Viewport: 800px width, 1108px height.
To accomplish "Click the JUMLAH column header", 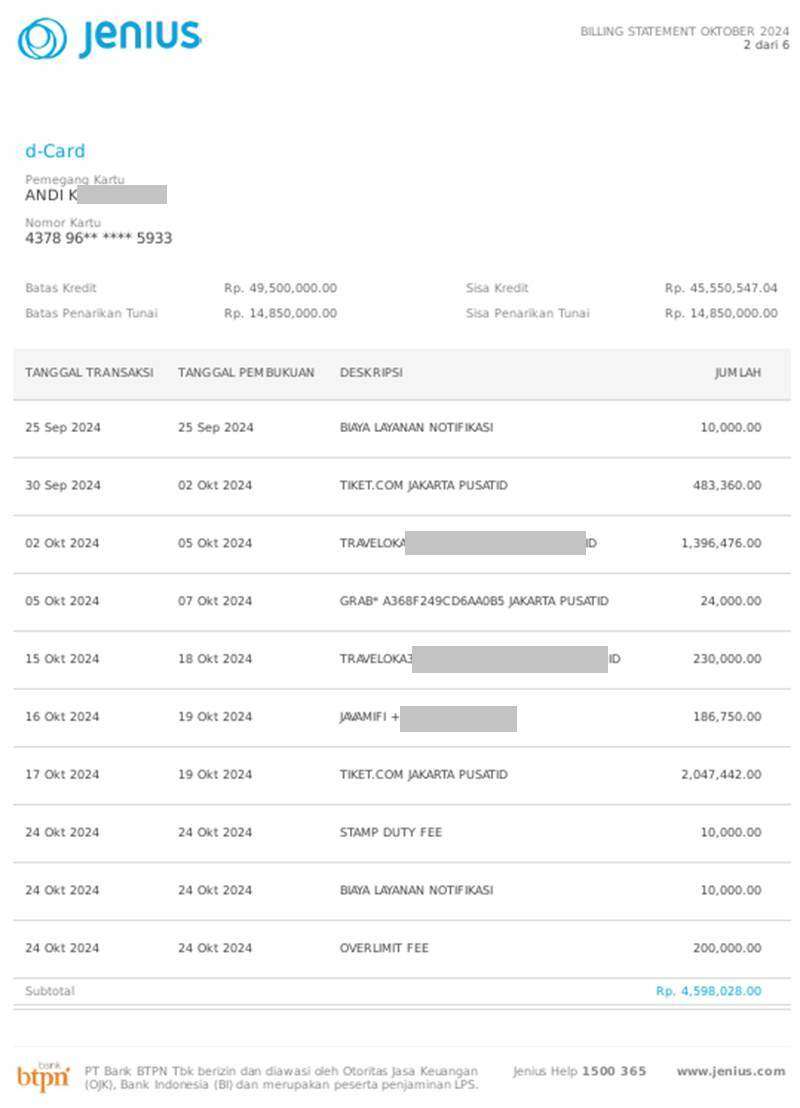I will (x=738, y=372).
